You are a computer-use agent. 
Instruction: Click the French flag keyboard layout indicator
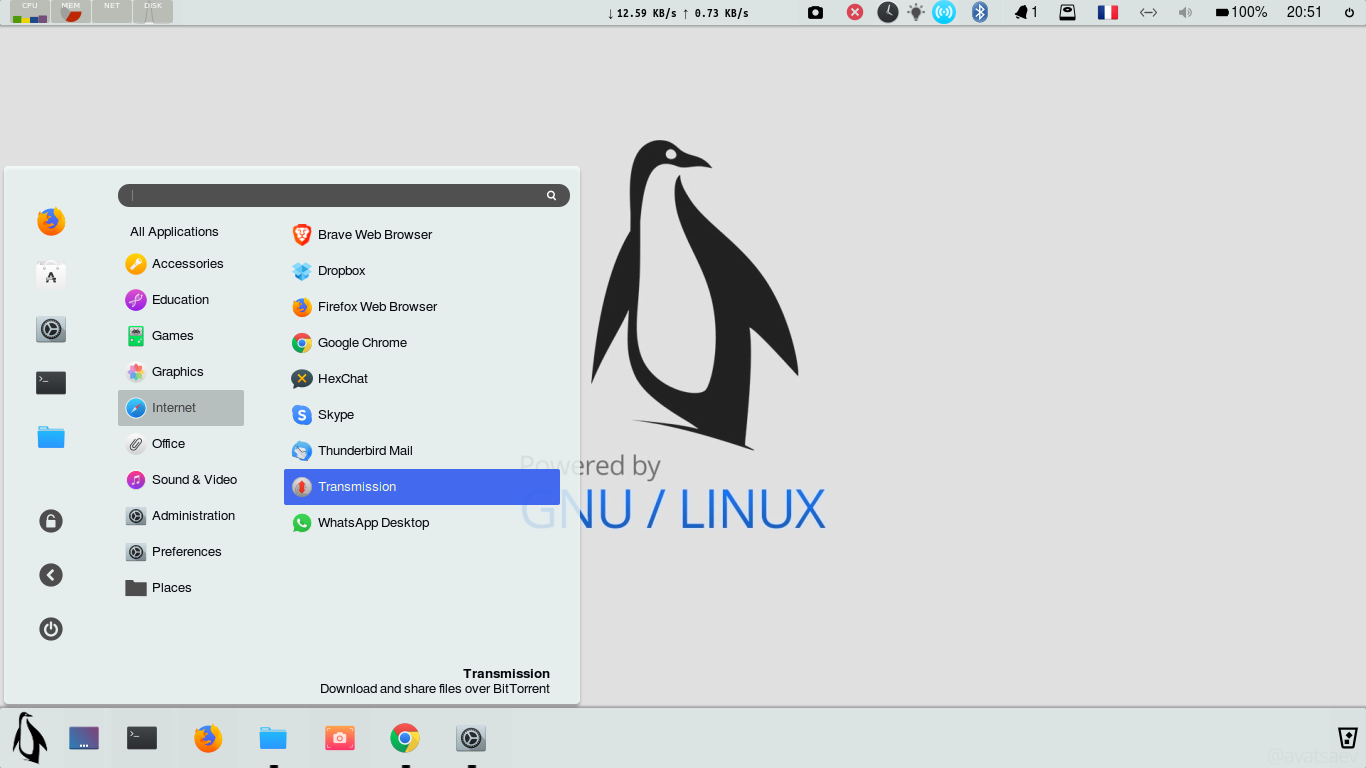point(1108,12)
